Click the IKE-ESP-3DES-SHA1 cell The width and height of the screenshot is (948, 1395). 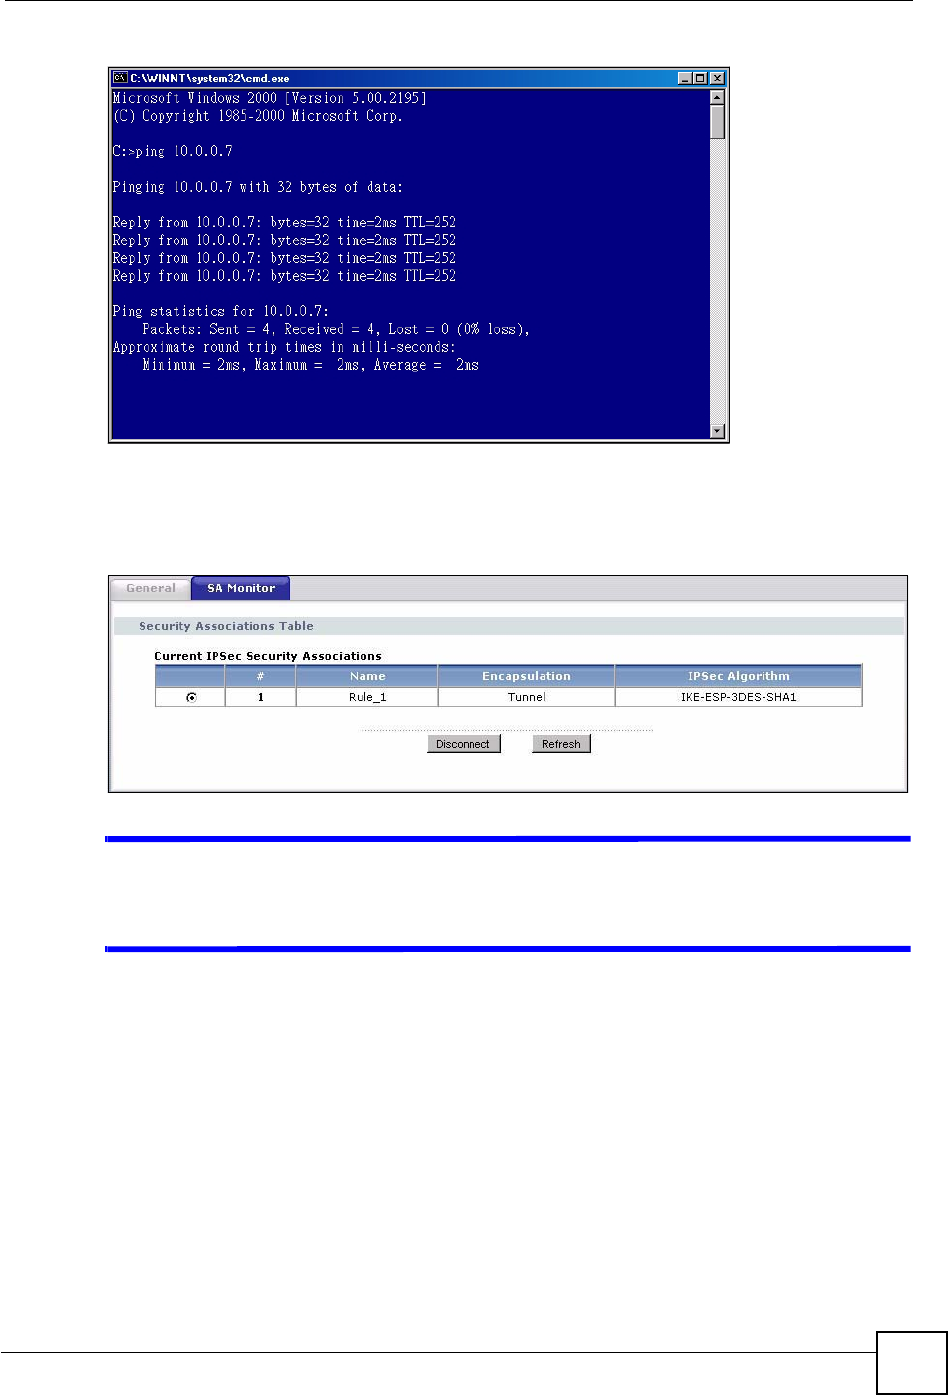coord(738,697)
